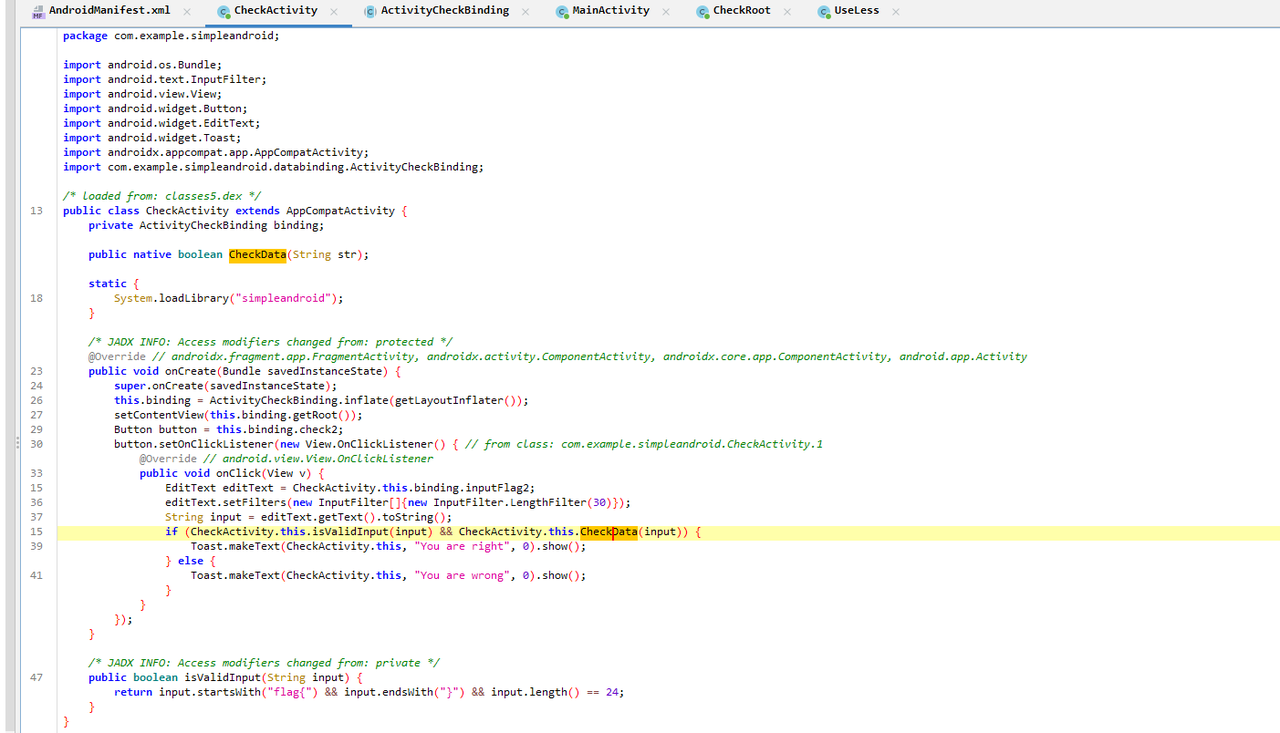The width and height of the screenshot is (1280, 733).
Task: Close the UseLess tab
Action: (x=895, y=12)
